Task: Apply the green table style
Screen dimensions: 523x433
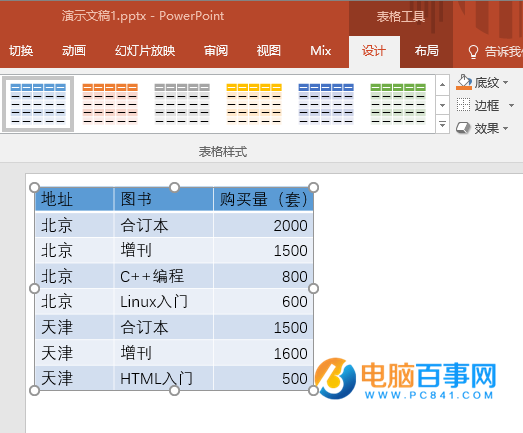Action: pos(398,104)
